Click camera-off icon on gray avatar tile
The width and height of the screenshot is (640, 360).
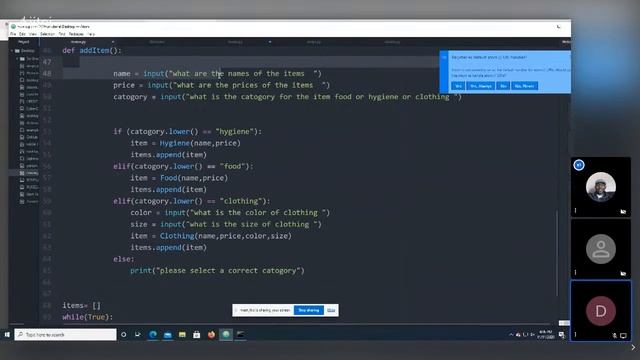coord(623,273)
